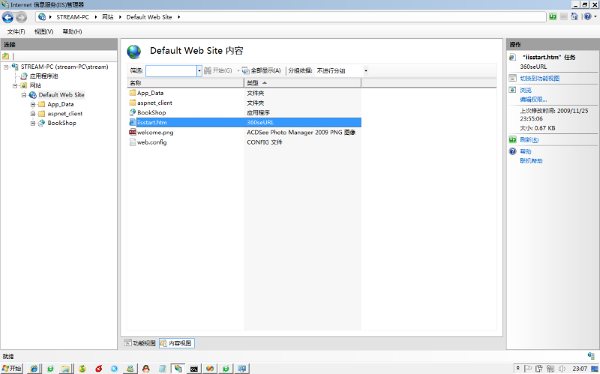
Task: Select STREAM-PC in the breadcrumb bar
Action: (73, 17)
